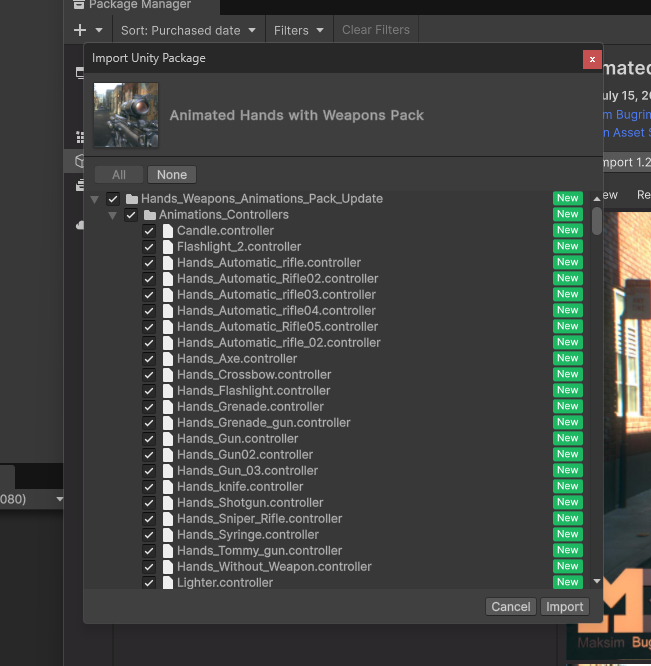This screenshot has width=651, height=666.
Task: Click the None selection button
Action: (172, 175)
